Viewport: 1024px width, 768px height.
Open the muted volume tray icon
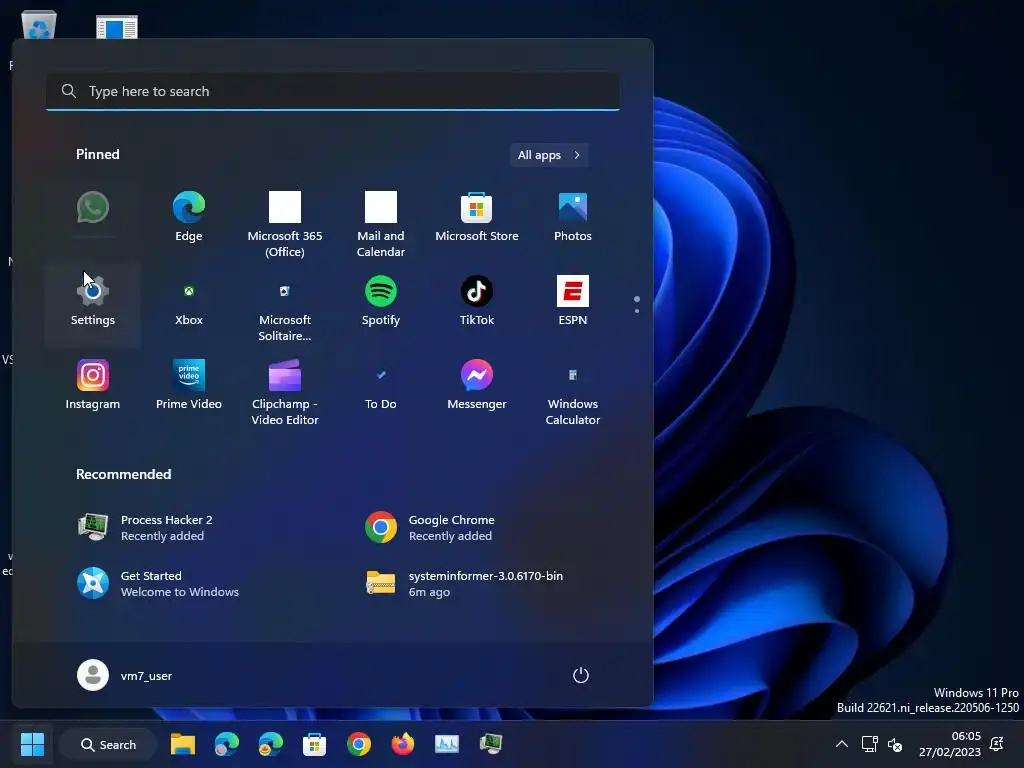coord(895,744)
